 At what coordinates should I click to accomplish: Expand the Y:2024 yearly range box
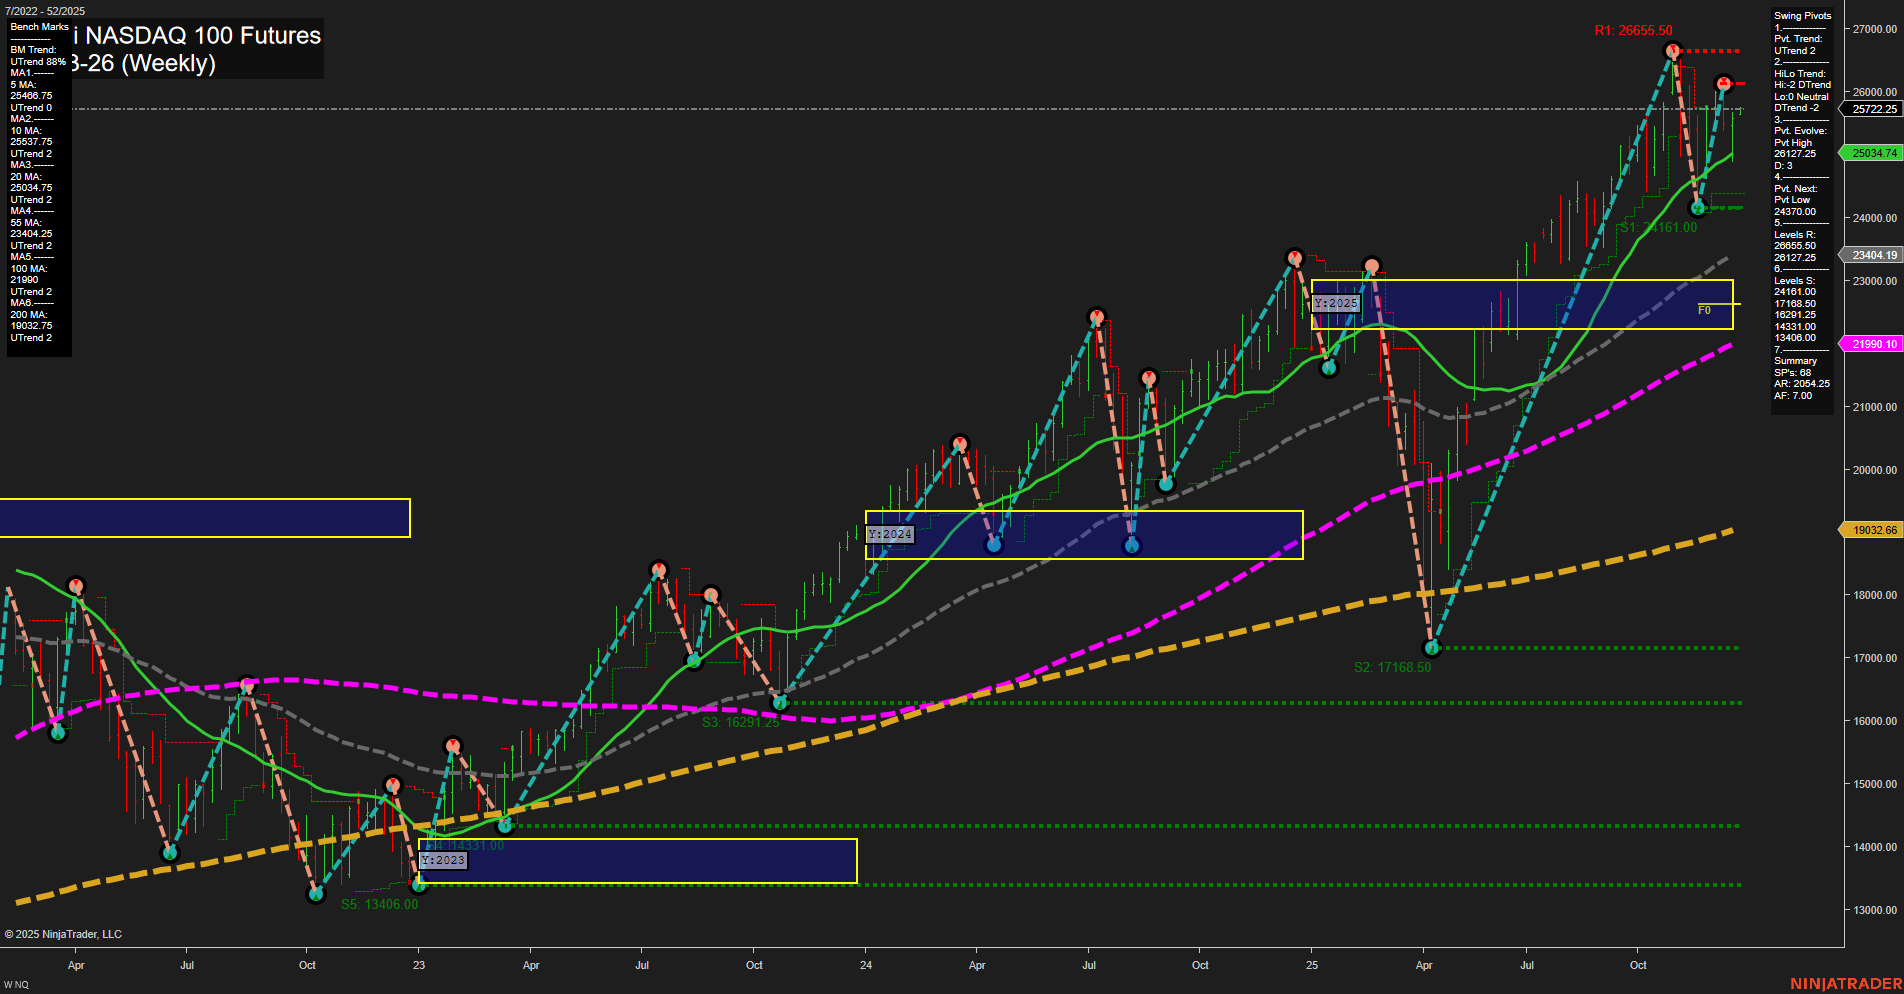(x=891, y=534)
